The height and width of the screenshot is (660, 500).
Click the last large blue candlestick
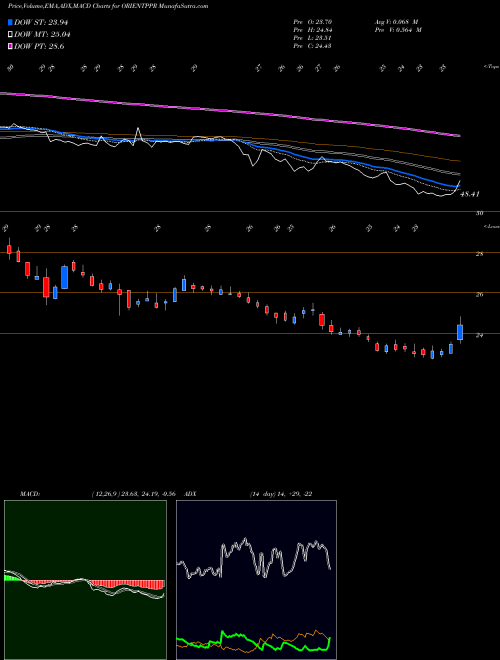click(x=460, y=332)
